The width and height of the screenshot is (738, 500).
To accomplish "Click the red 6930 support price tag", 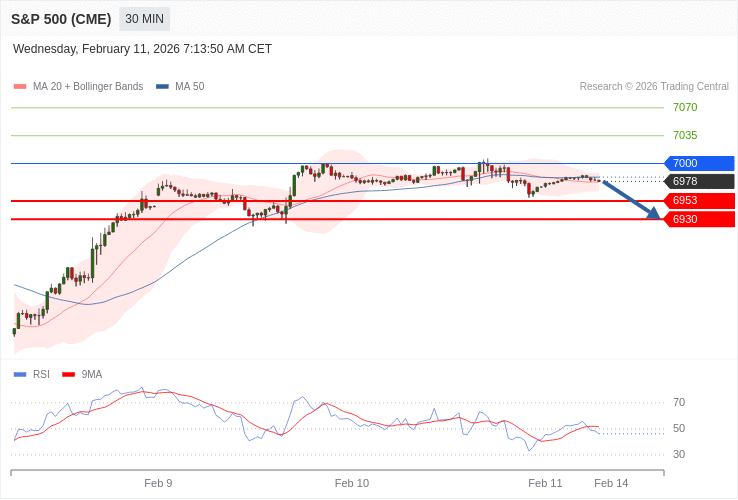I will coord(699,219).
